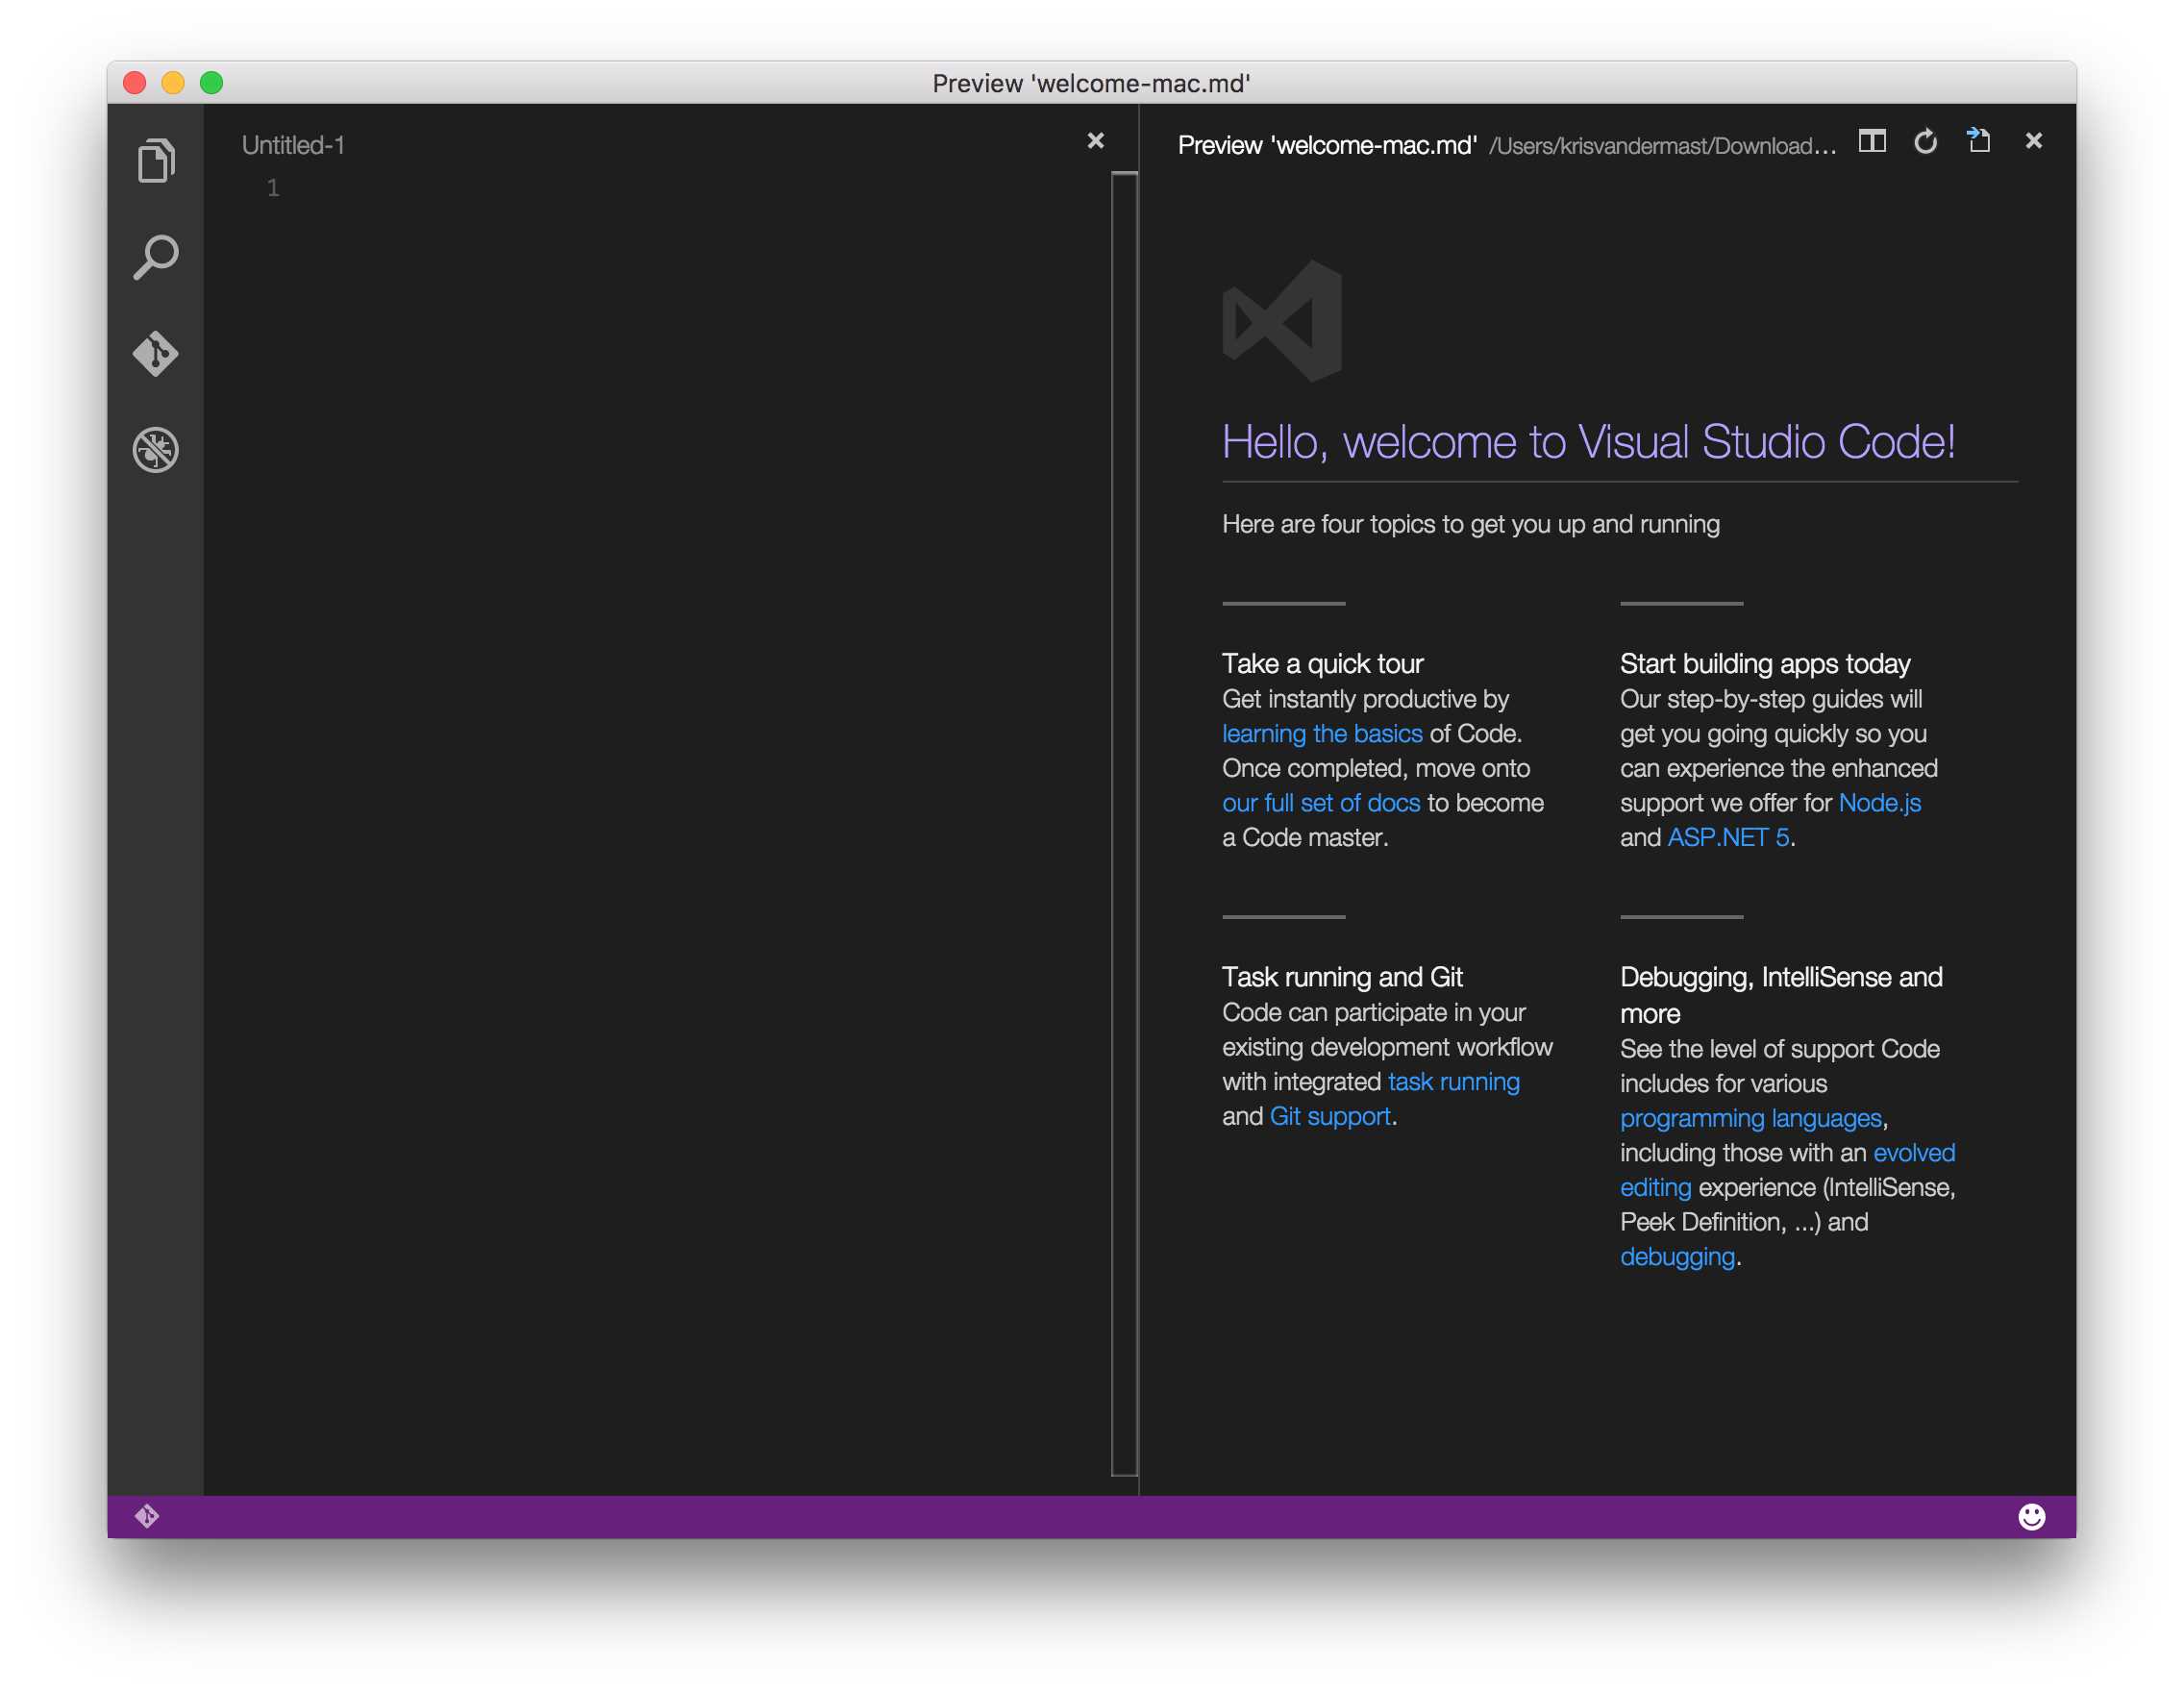Refresh the markdown preview
The image size is (2184, 1692).
[x=1925, y=142]
